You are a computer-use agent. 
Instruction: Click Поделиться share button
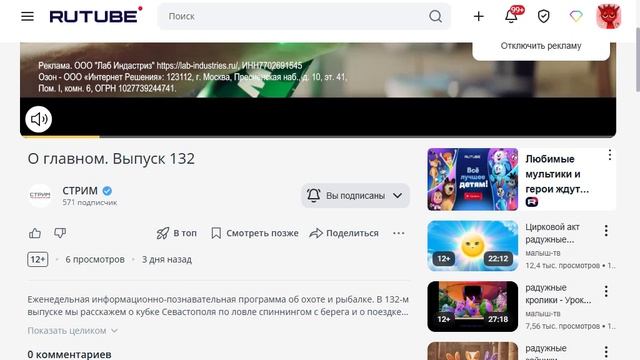[x=344, y=233]
